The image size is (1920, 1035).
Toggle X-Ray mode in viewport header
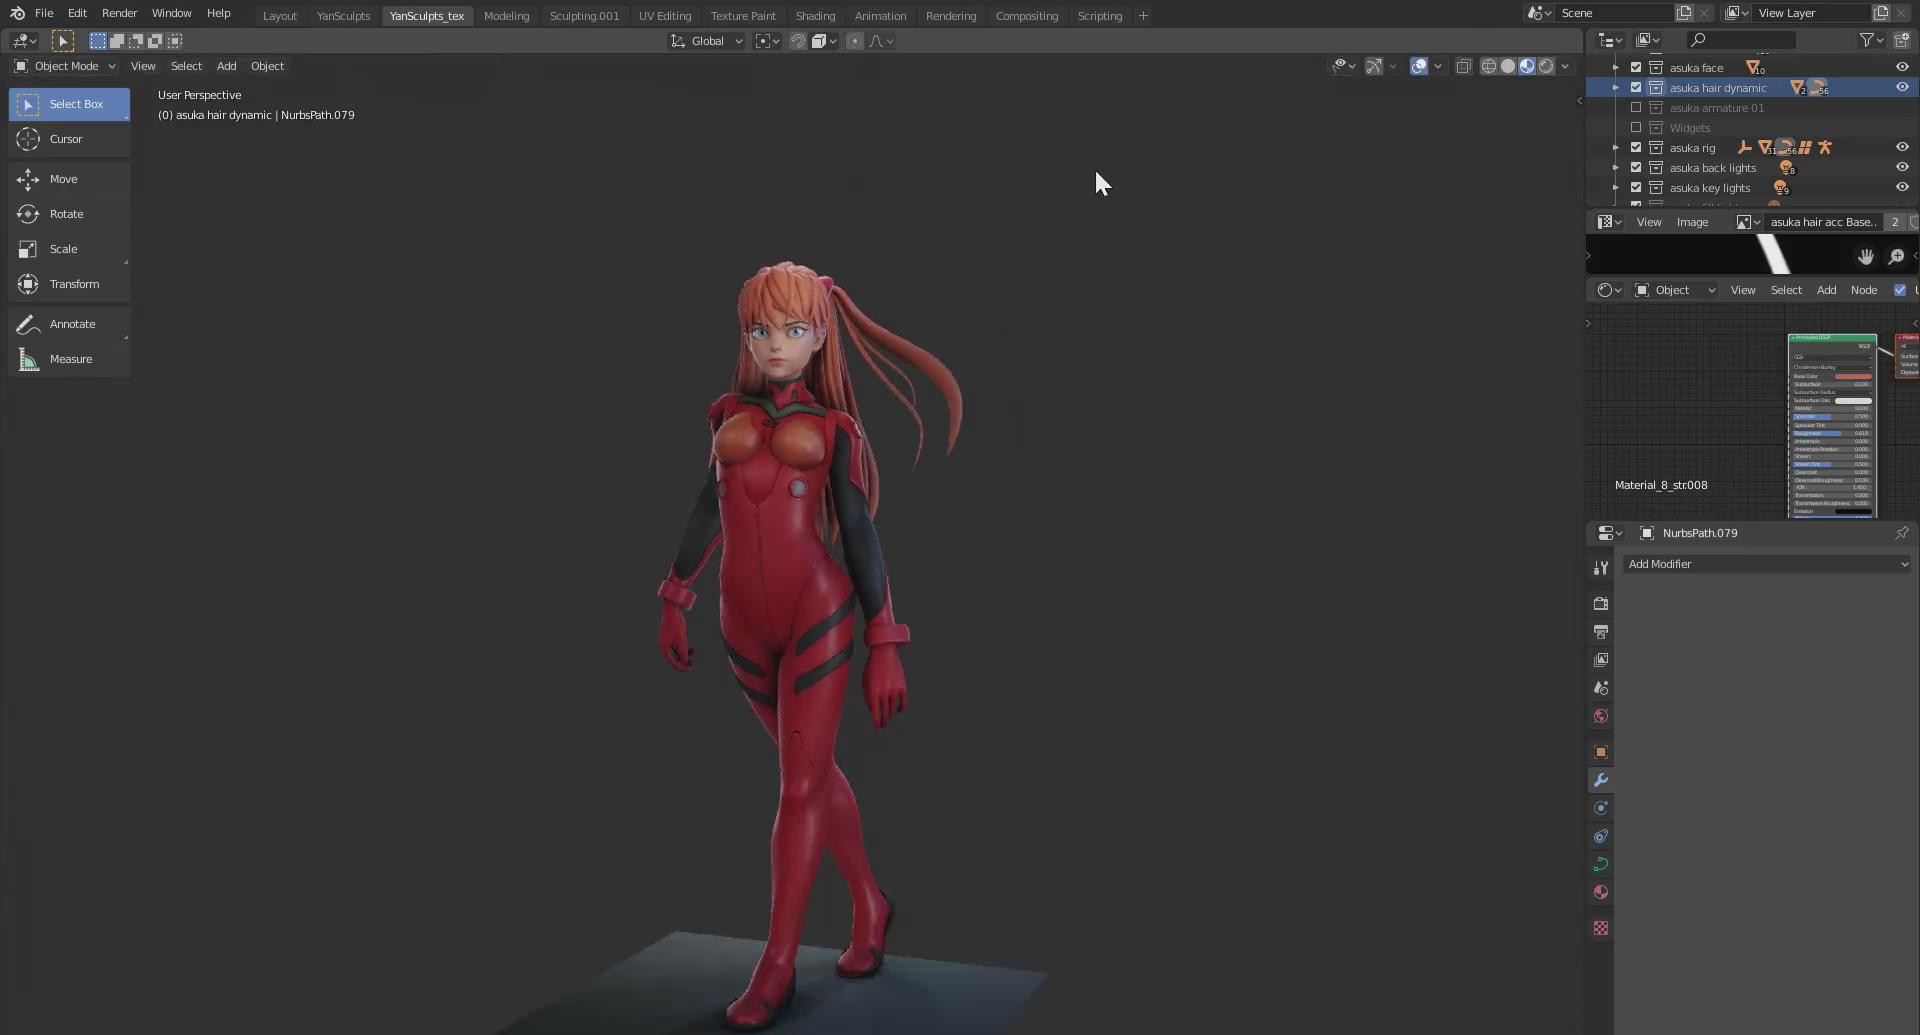(x=1463, y=66)
